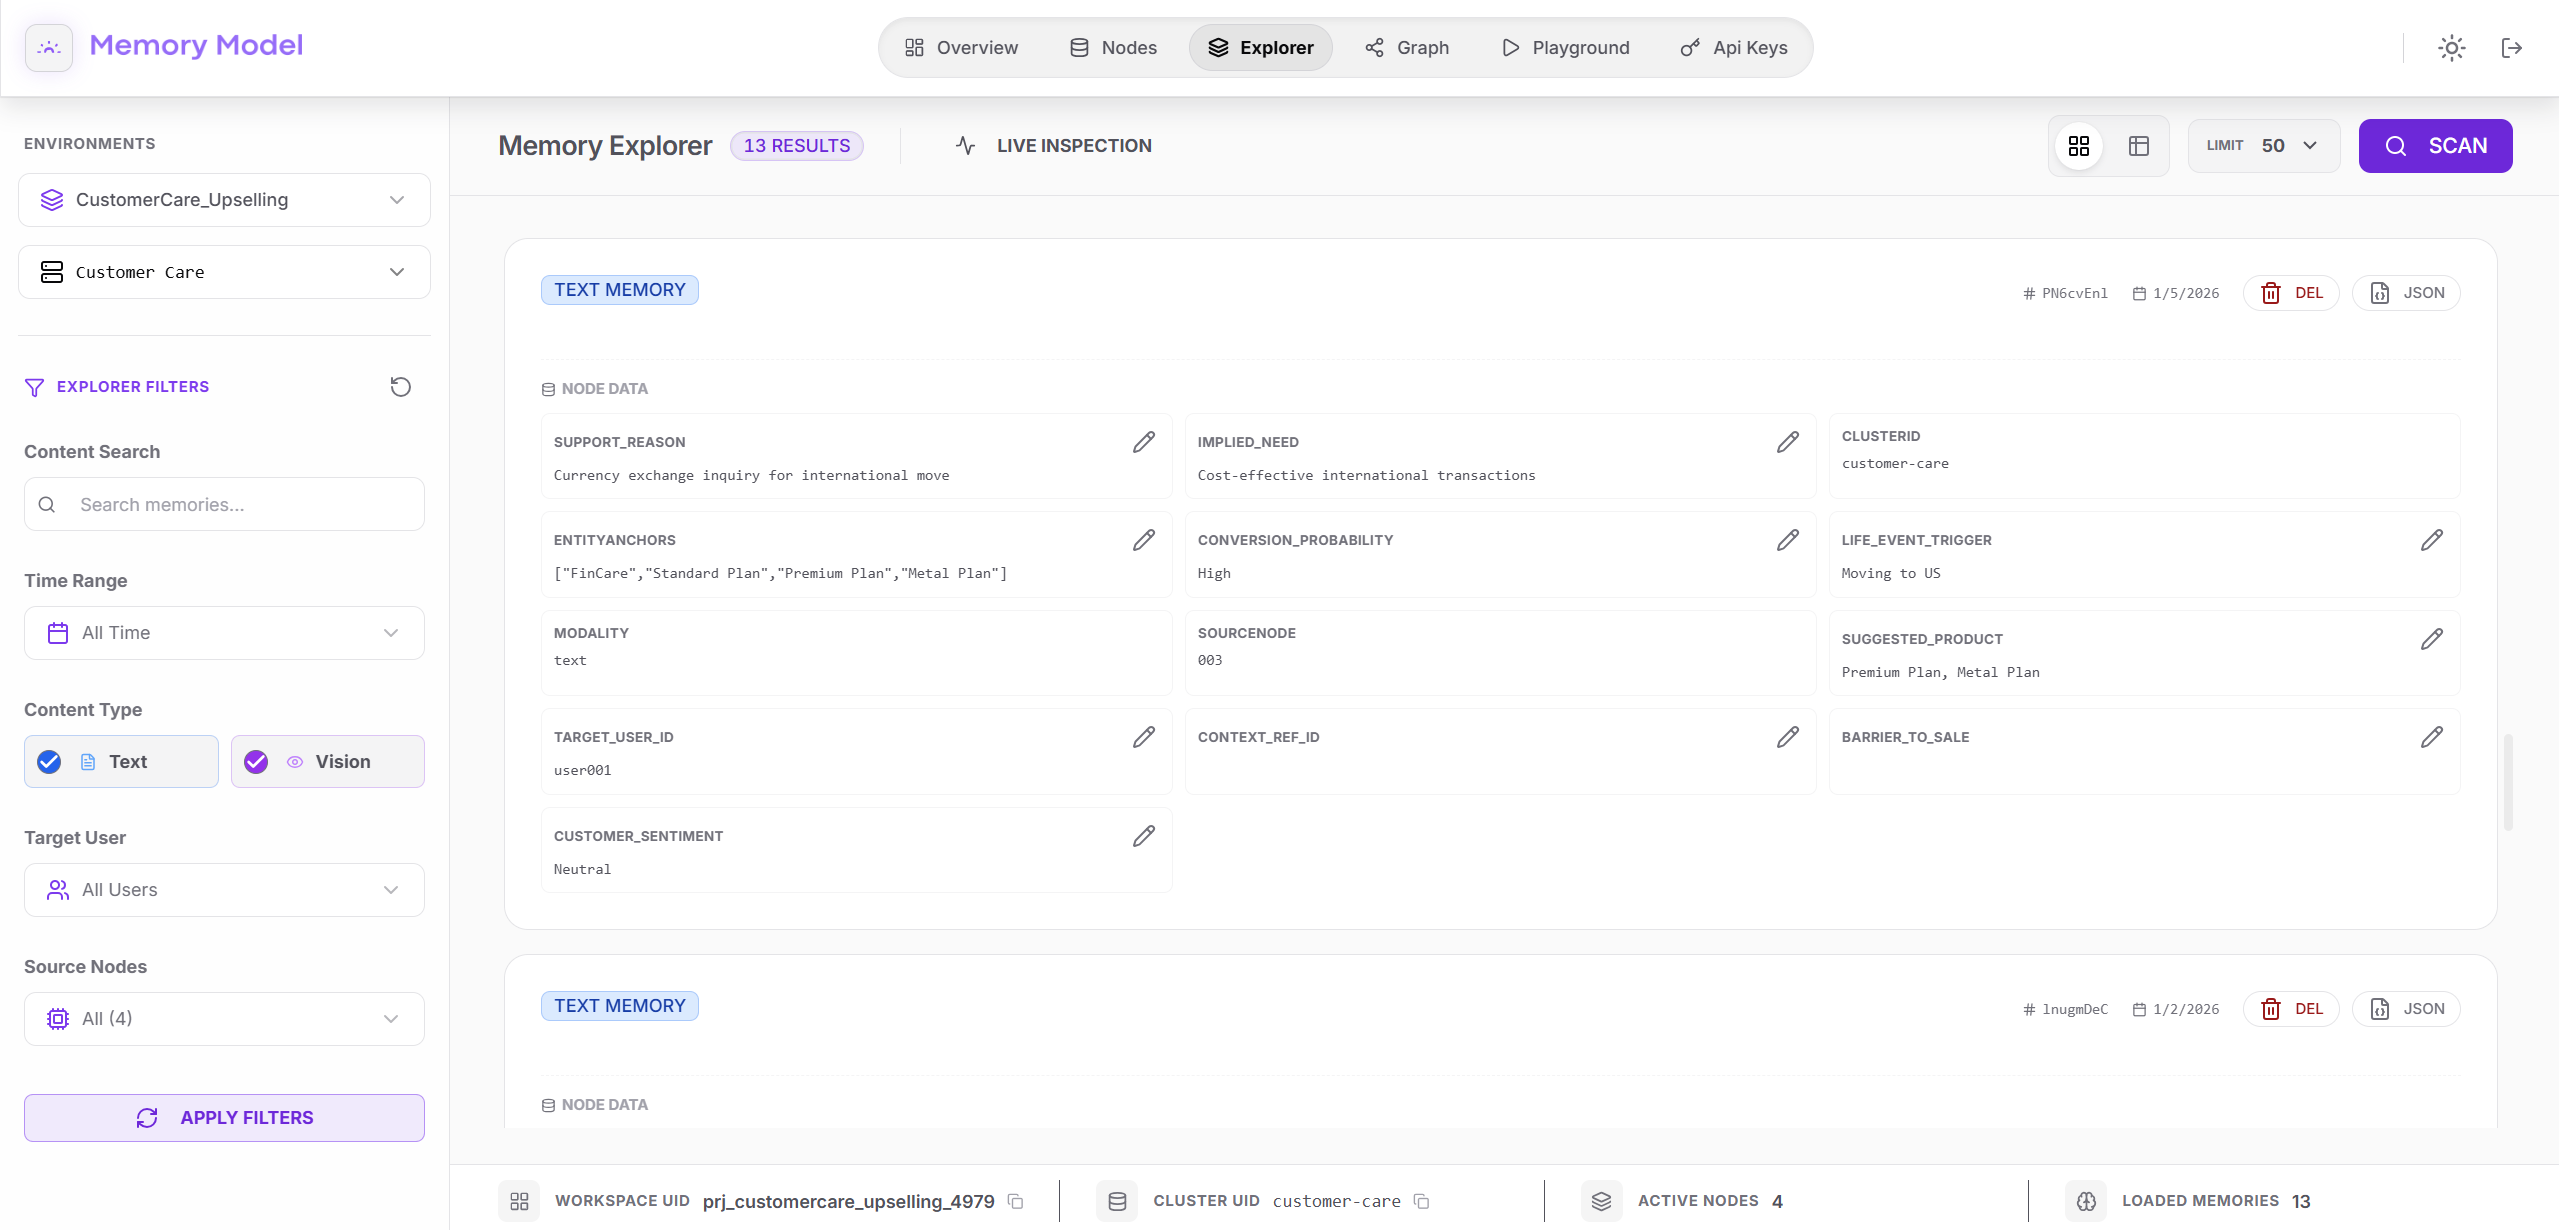Reset explorer filters with the refresh icon
The height and width of the screenshot is (1230, 2559).
point(400,387)
